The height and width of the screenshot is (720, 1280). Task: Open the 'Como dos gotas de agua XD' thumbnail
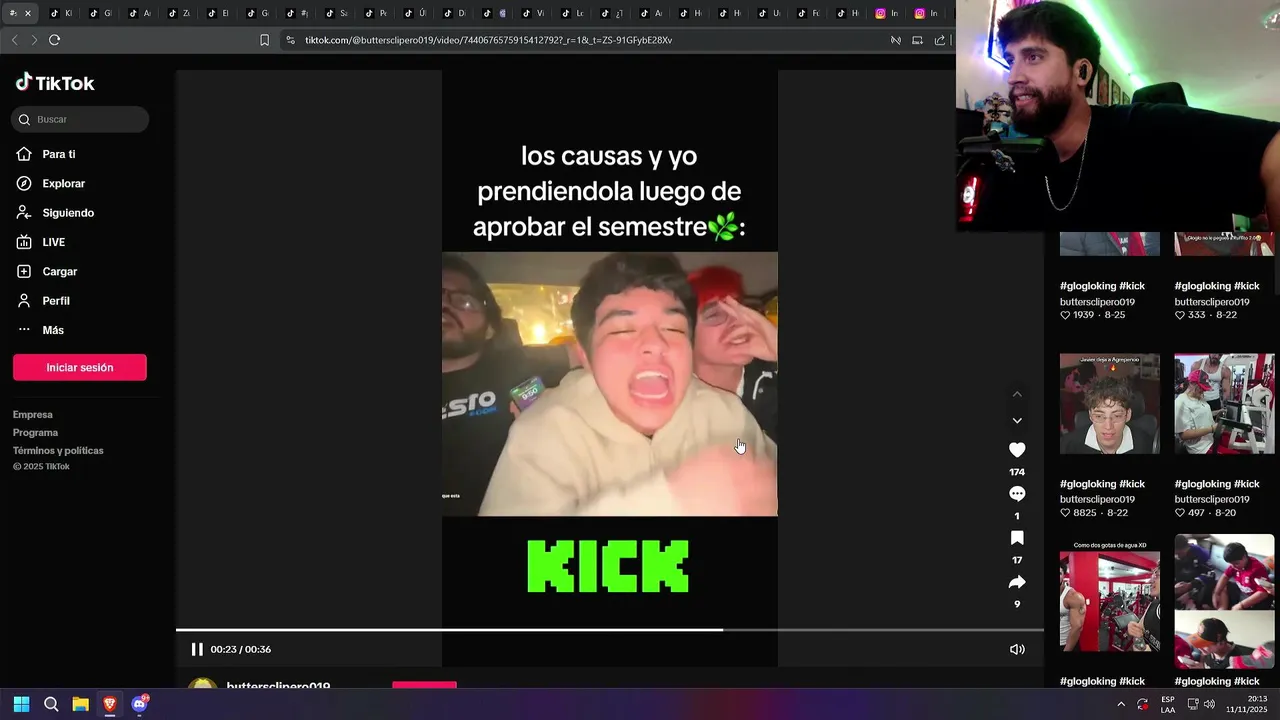1110,601
